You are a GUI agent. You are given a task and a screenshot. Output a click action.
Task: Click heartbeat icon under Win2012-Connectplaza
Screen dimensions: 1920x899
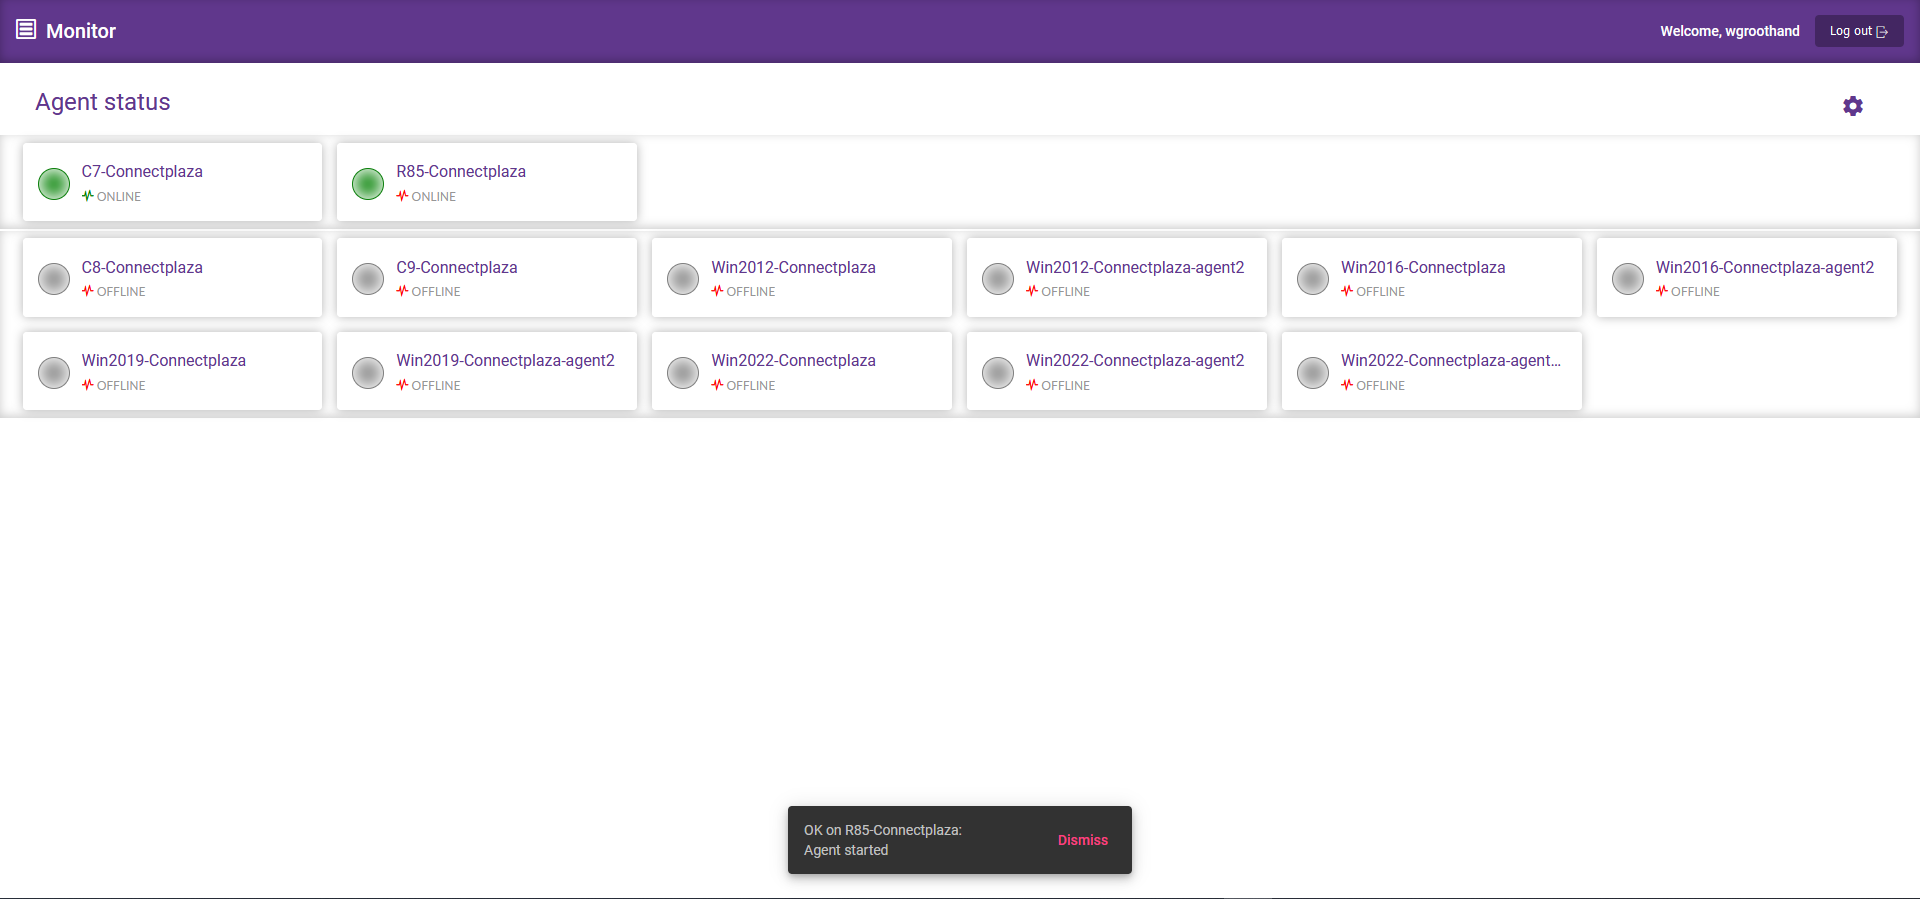(x=717, y=291)
